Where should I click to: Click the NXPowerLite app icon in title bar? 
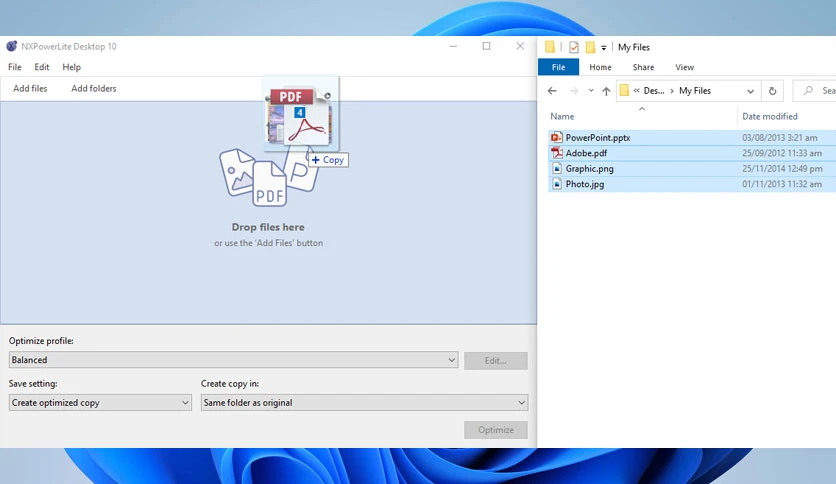[x=12, y=46]
